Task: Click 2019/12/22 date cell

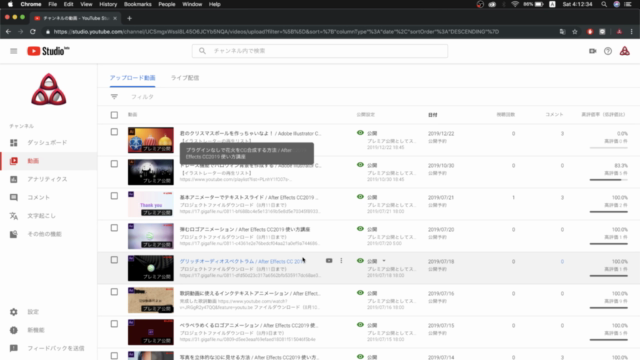Action: pyautogui.click(x=441, y=133)
